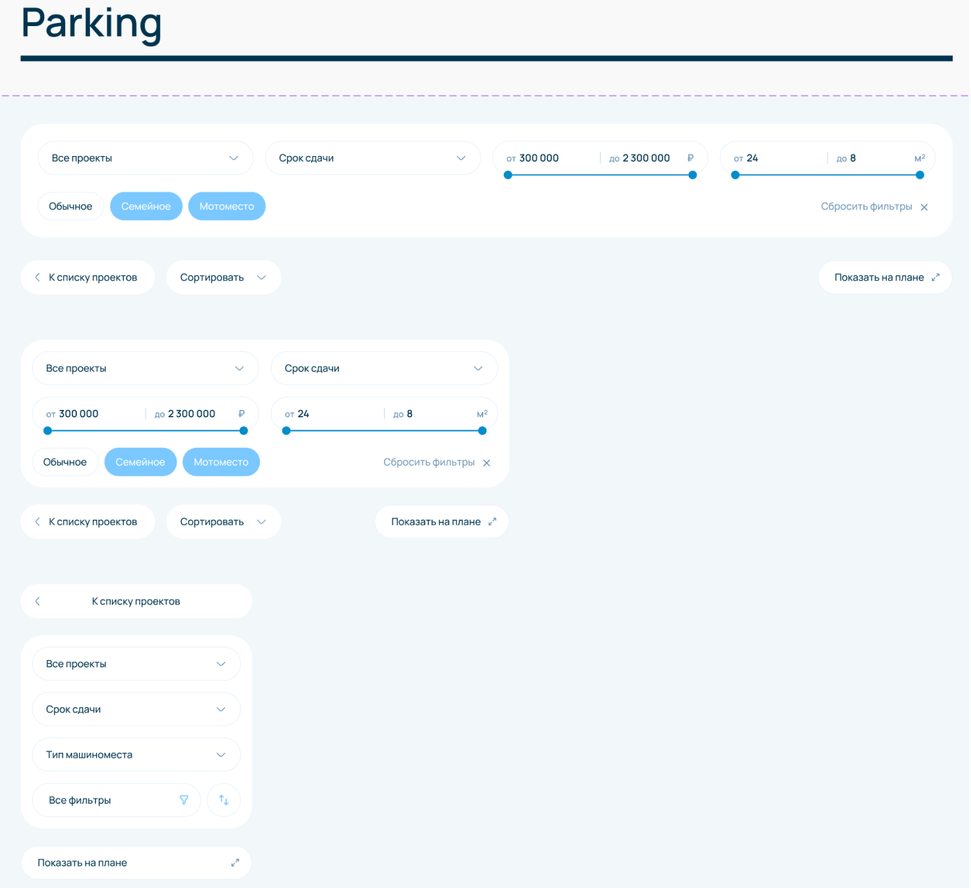The image size is (971, 888).
Task: Open Все проекты dropdown in the middle panel
Action: (x=146, y=368)
